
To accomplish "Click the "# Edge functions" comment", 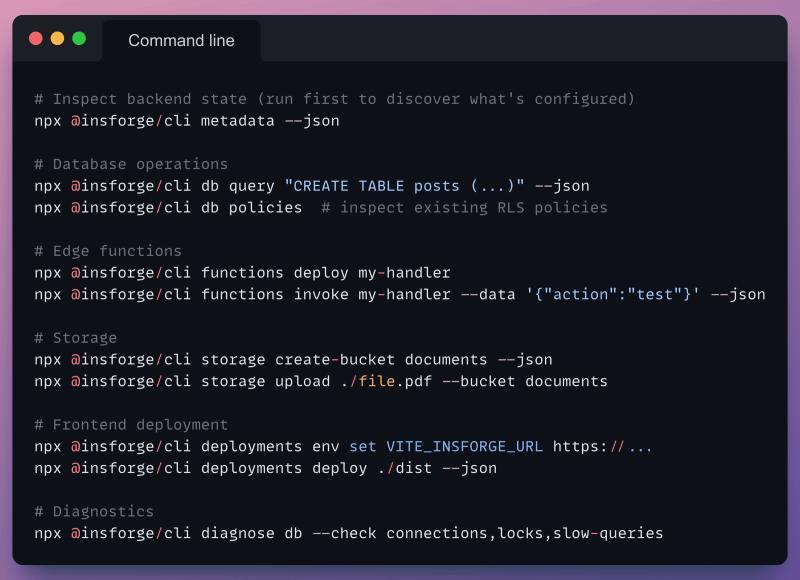I will coord(108,251).
